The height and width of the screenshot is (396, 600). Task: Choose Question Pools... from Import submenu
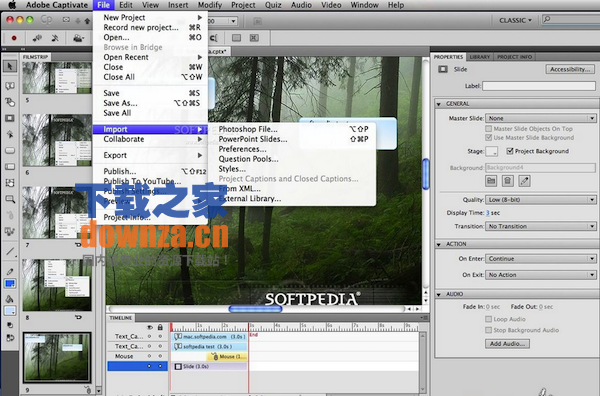[x=293, y=159]
